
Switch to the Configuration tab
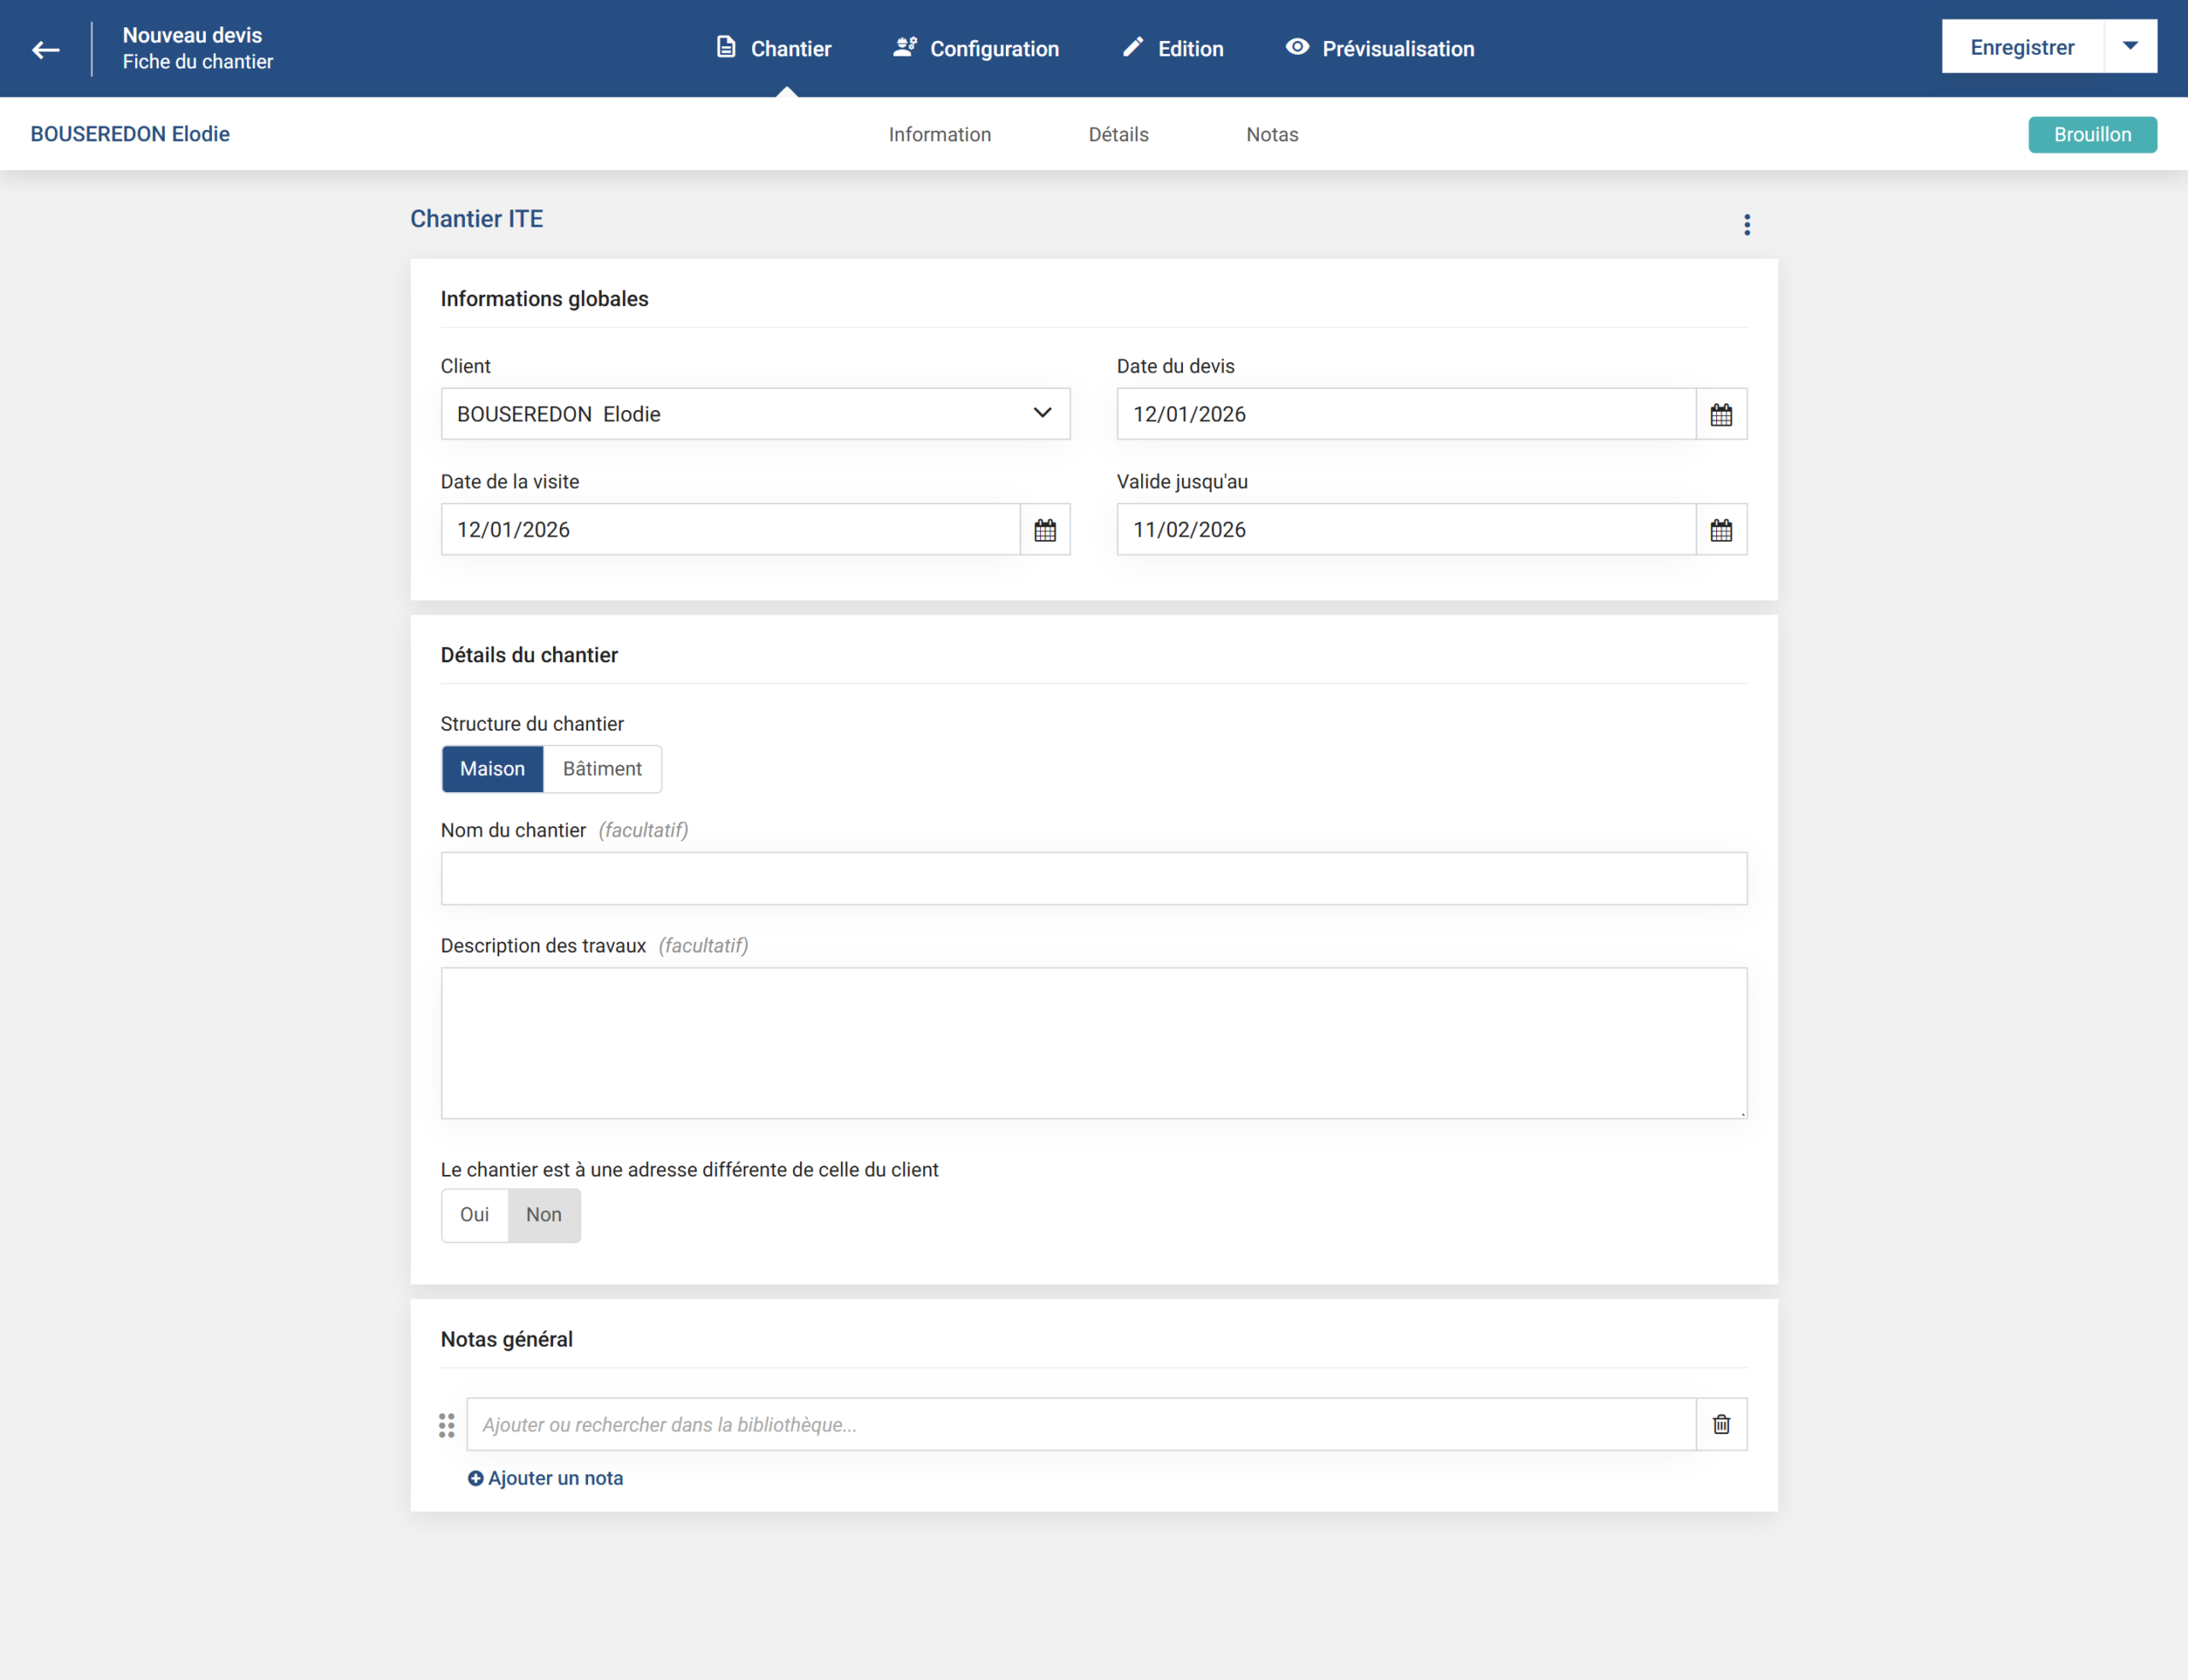pos(976,49)
